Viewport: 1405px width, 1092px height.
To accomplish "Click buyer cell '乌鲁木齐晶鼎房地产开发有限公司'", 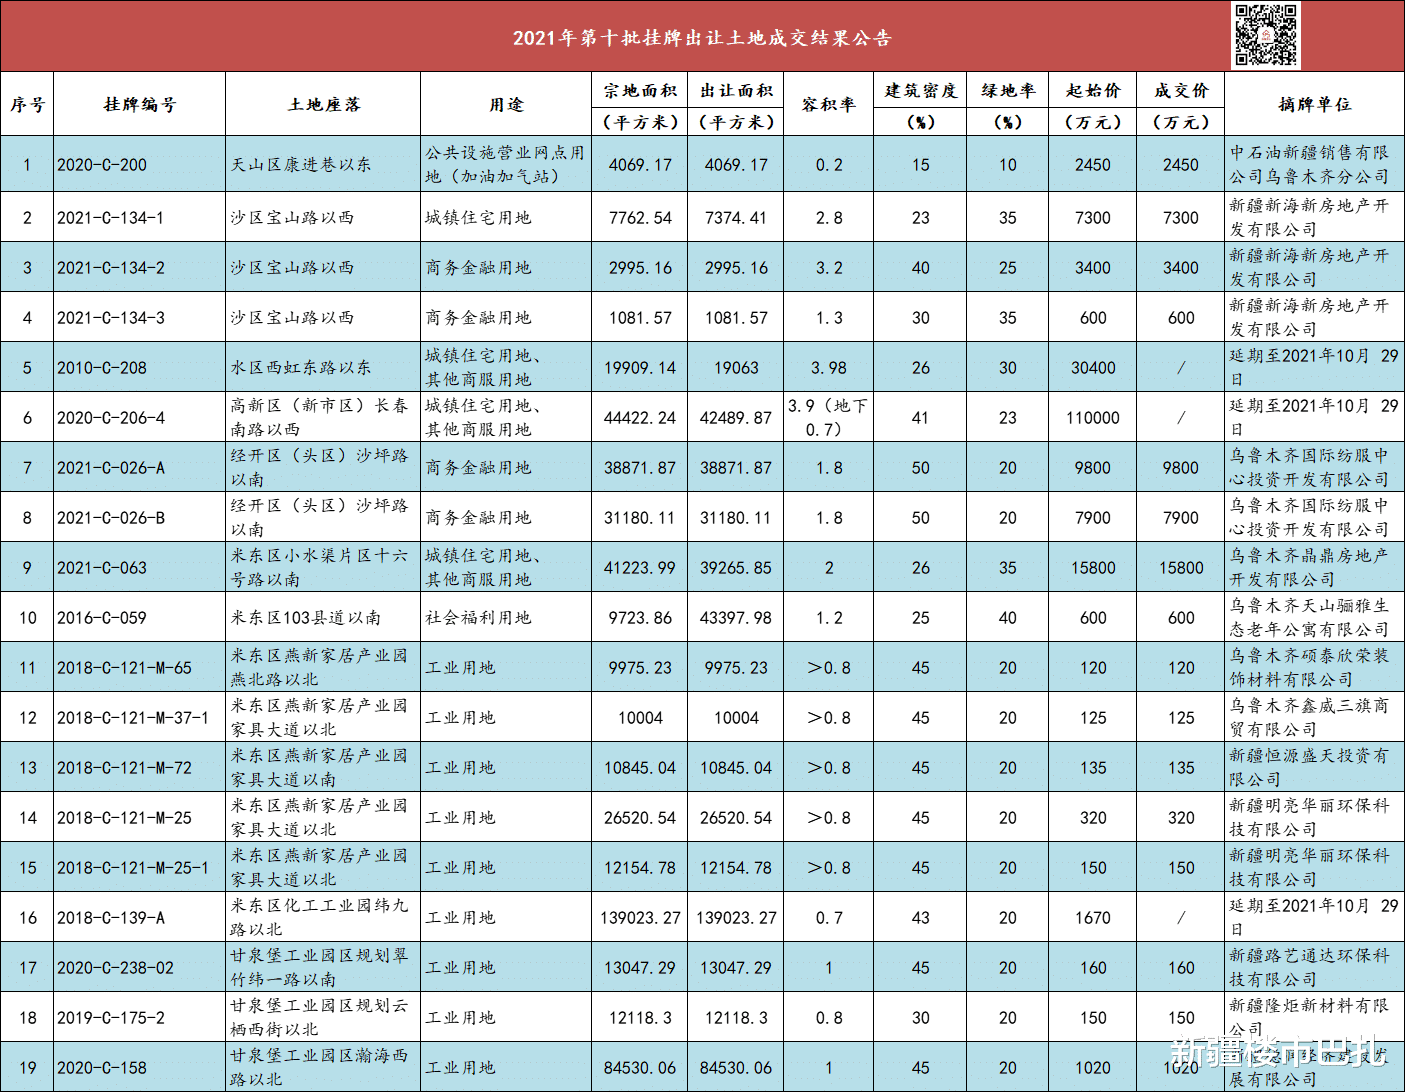I will click(1314, 567).
